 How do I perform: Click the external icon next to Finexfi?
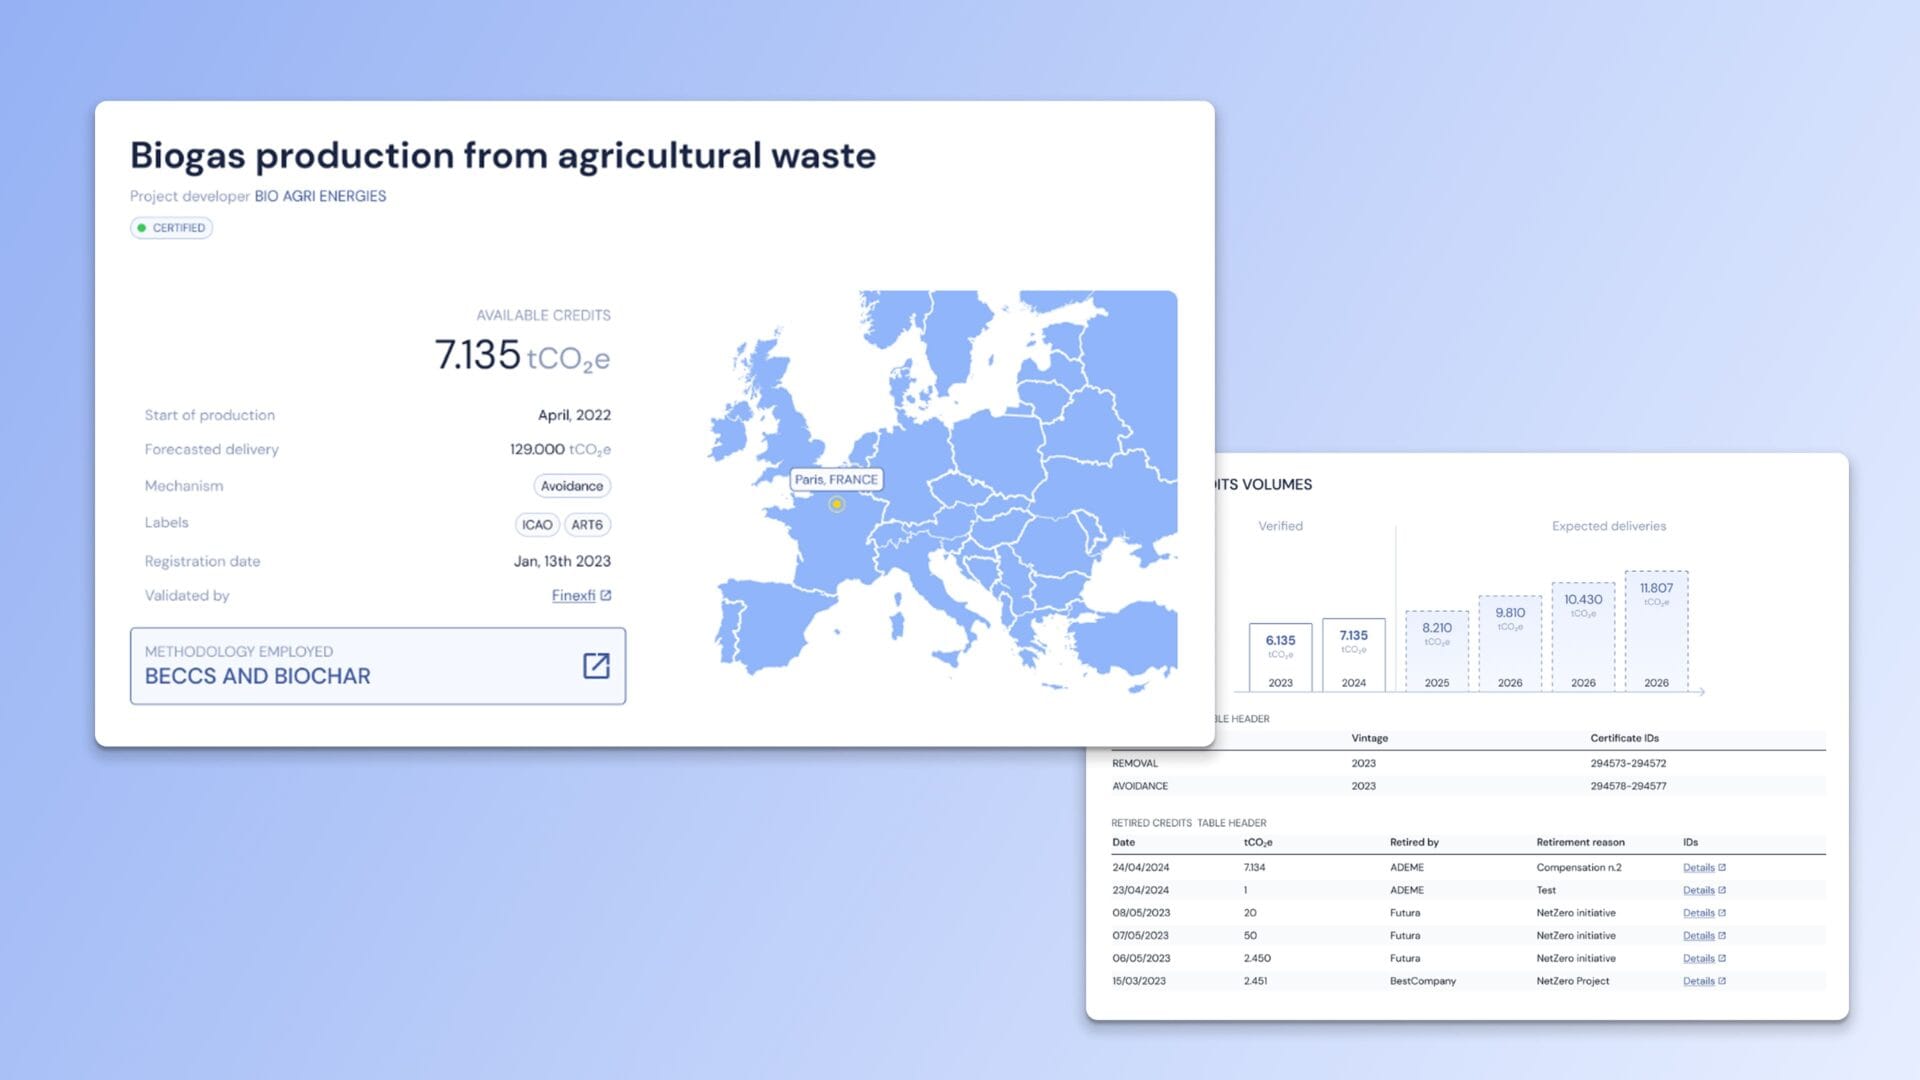(606, 595)
